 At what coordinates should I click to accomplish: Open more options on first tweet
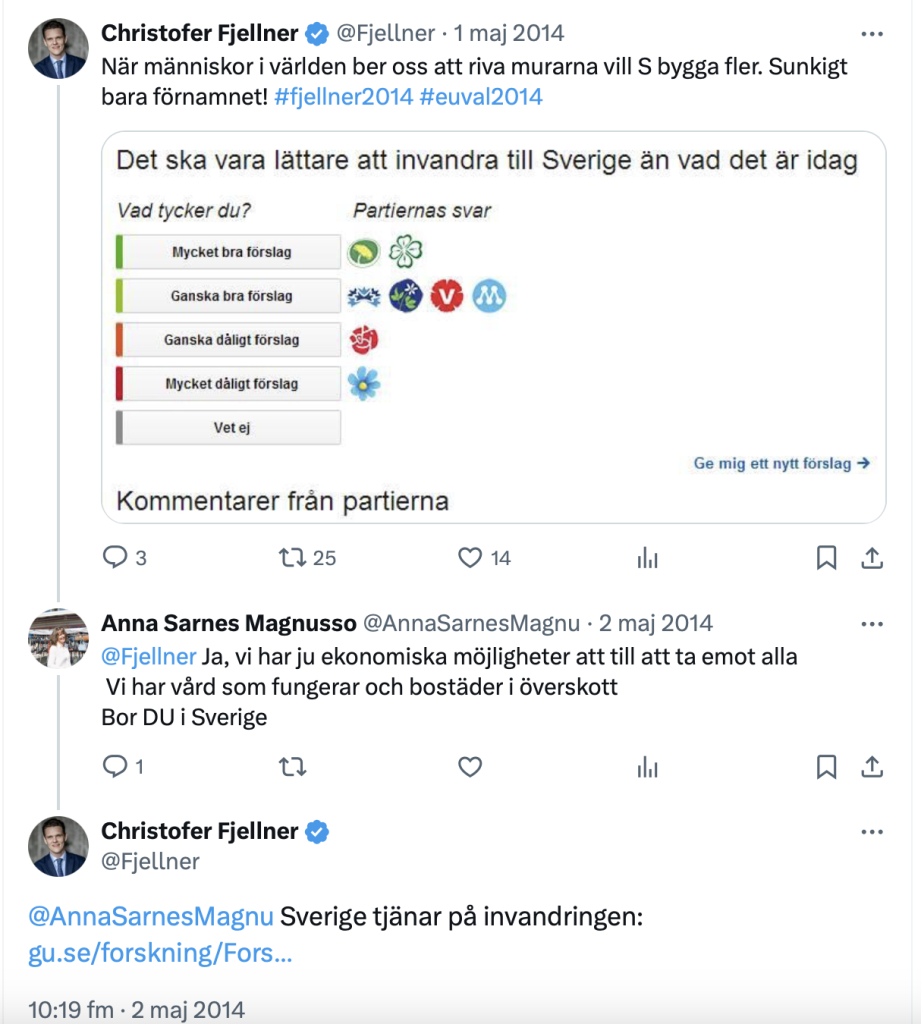coord(872,34)
